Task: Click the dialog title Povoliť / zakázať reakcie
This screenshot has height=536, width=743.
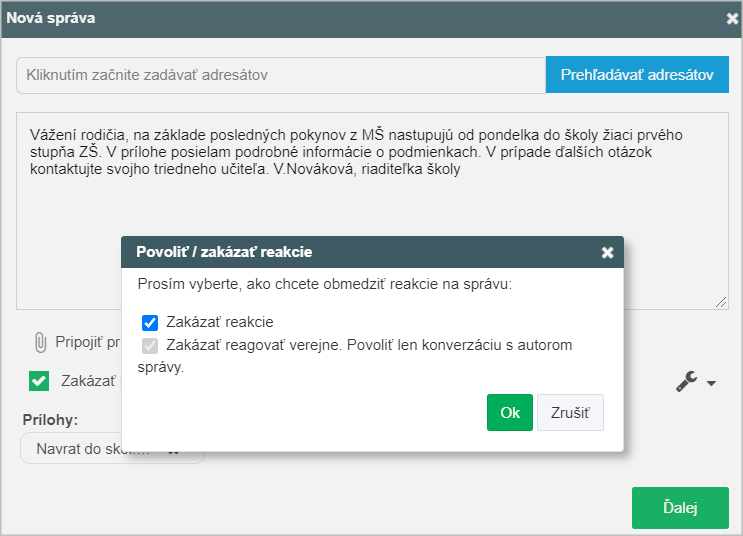Action: point(224,252)
